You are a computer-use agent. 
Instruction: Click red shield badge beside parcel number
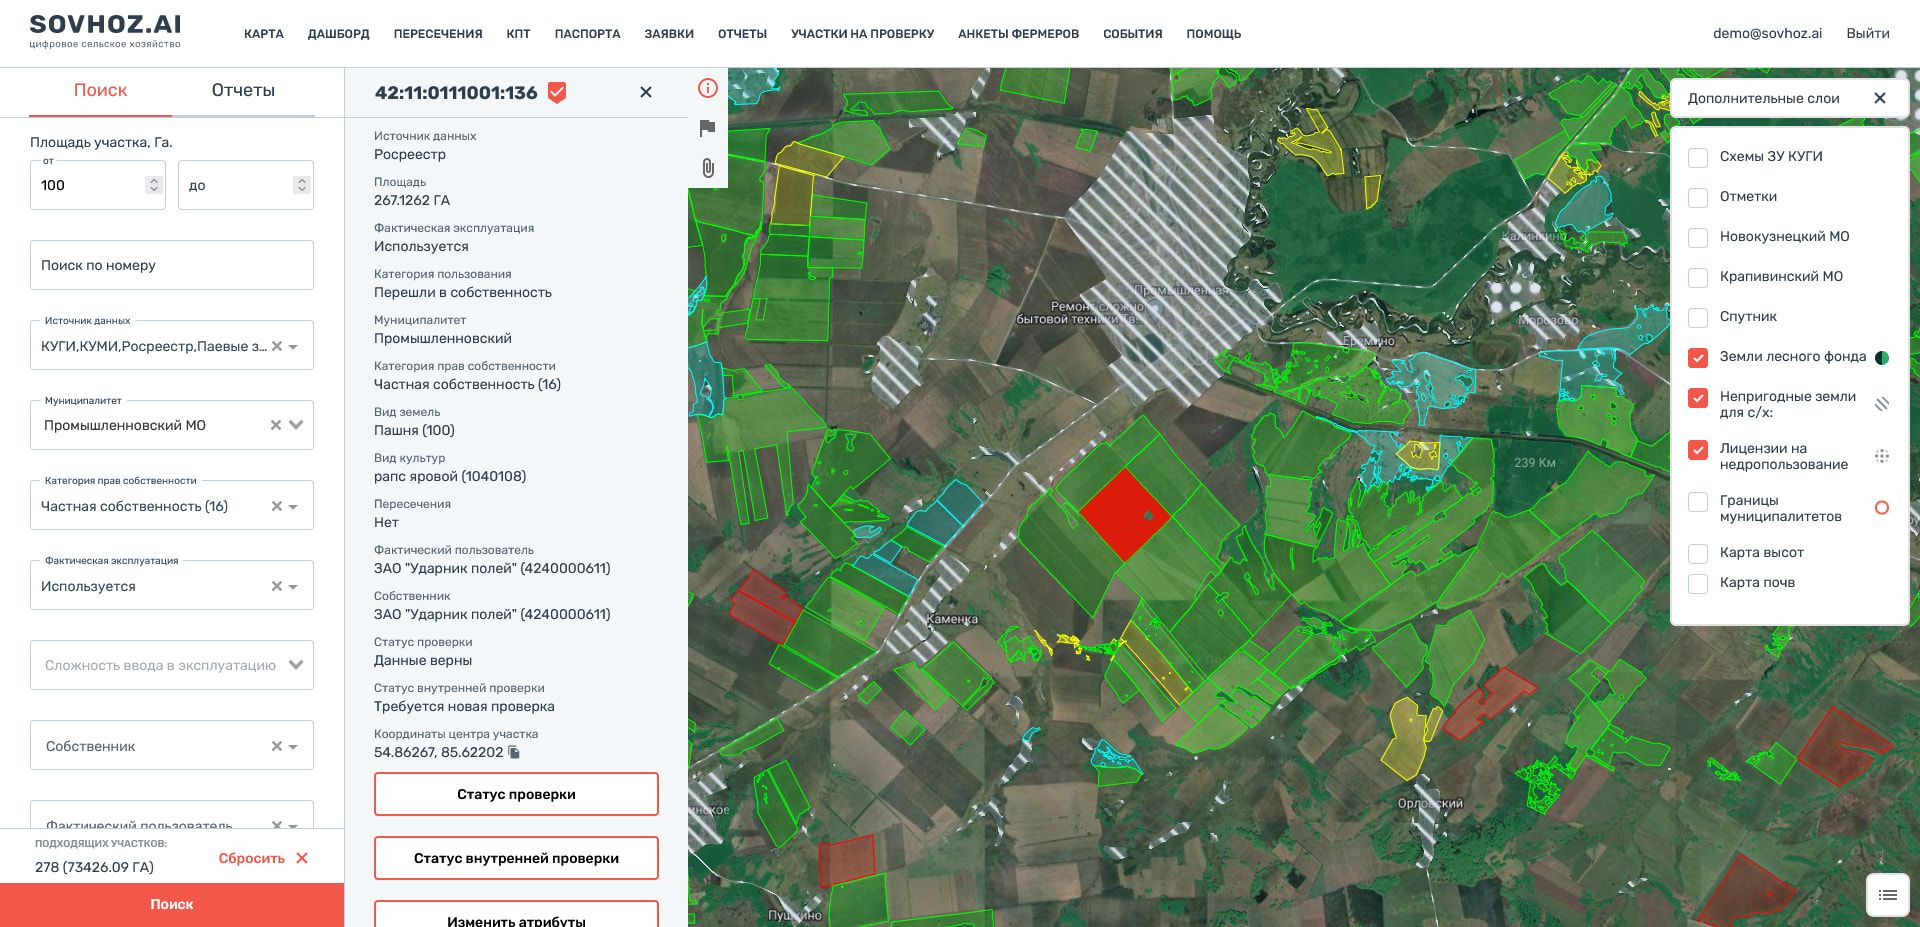pyautogui.click(x=558, y=93)
